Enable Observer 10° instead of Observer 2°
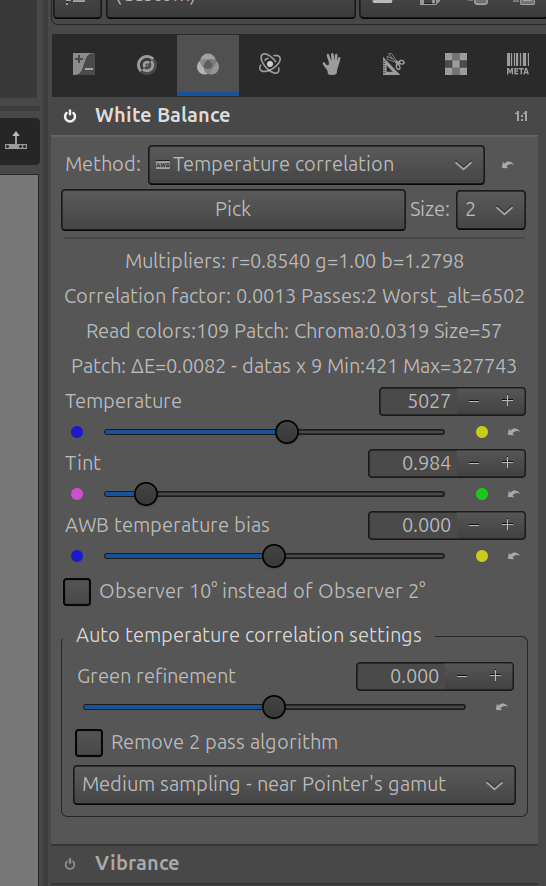The image size is (546, 886). pos(77,592)
